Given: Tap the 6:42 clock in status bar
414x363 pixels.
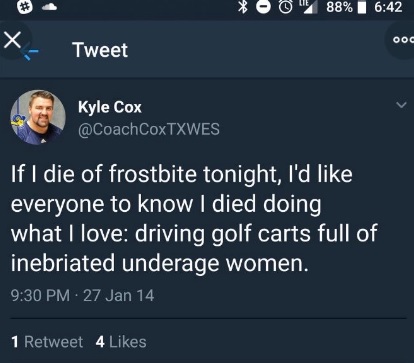Looking at the screenshot, I should [388, 7].
